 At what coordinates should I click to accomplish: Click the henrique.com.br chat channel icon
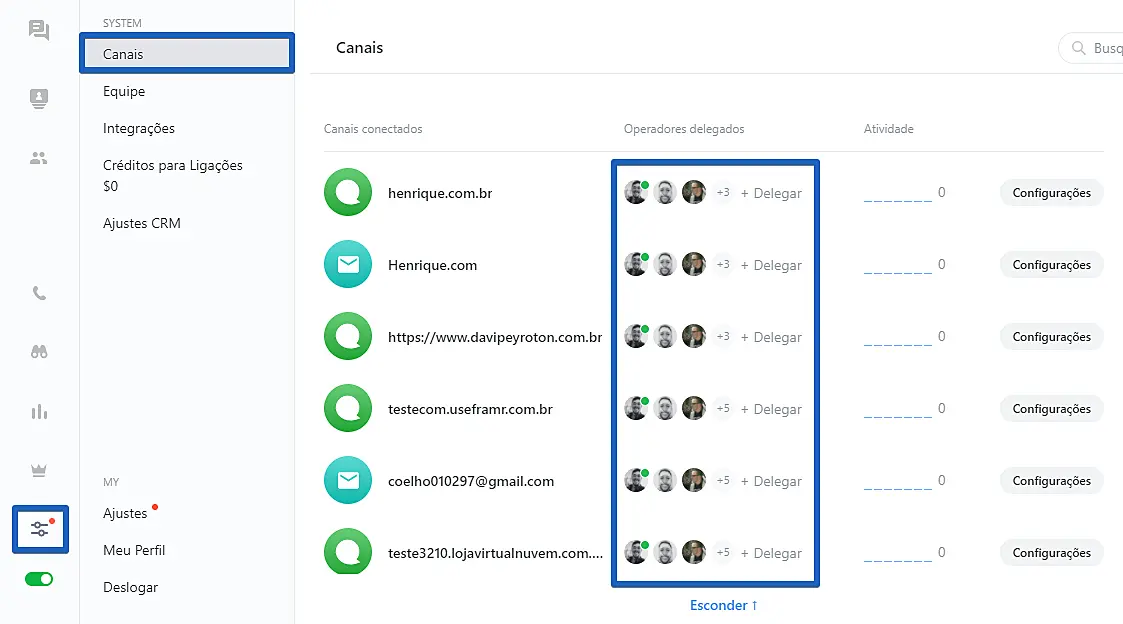(348, 192)
